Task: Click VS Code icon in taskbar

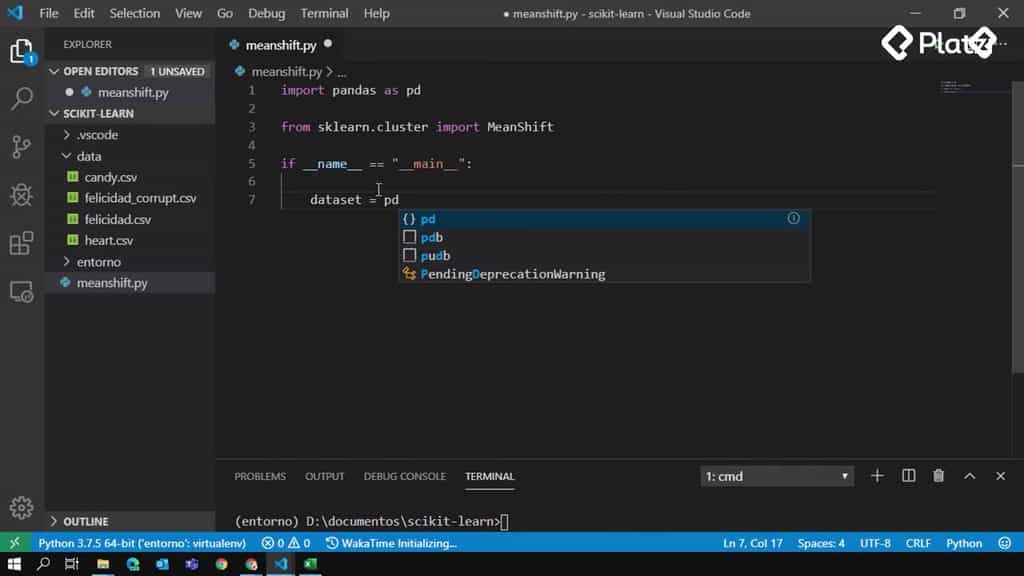Action: point(281,564)
